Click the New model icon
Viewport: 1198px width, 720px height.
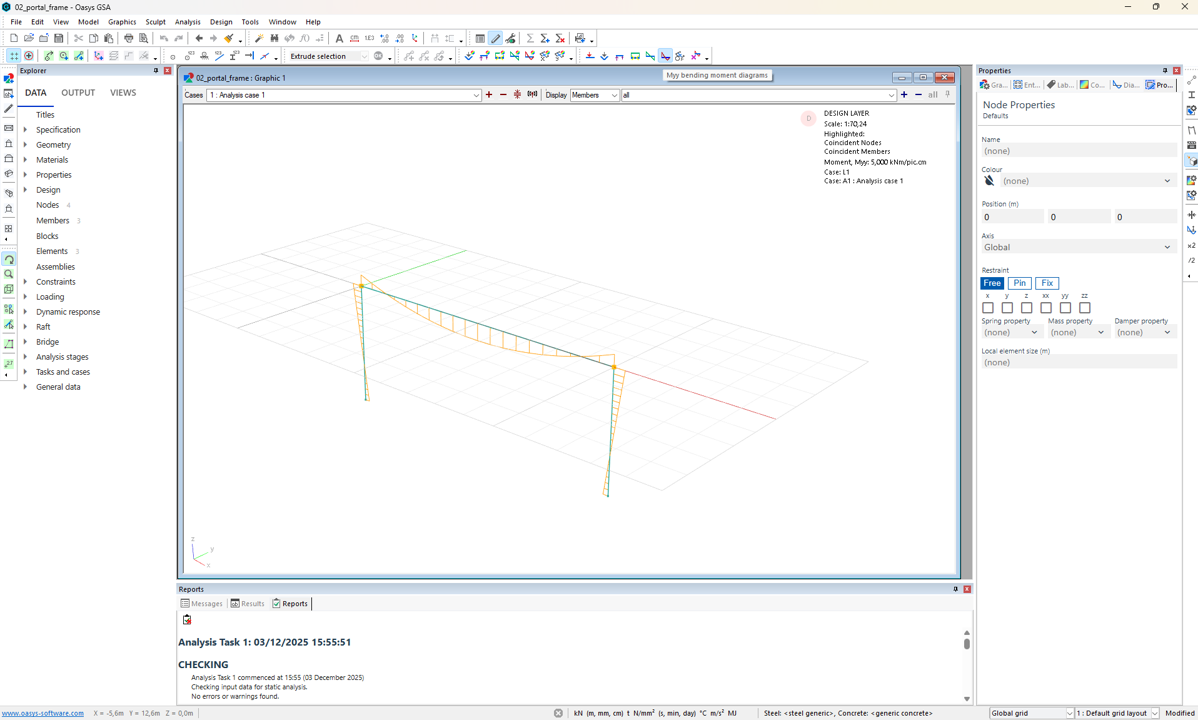(15, 37)
